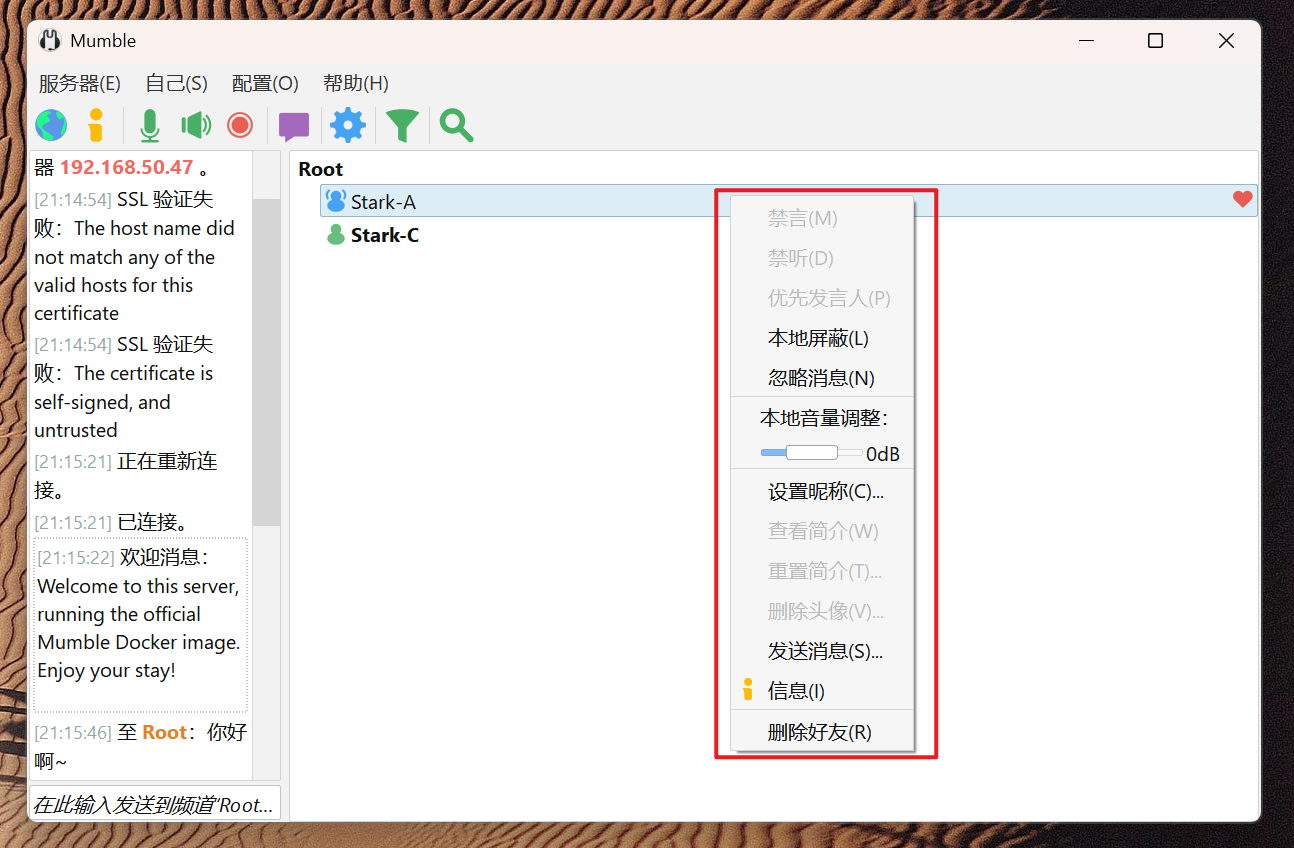Open the 帮助(H) menu
This screenshot has height=848, width=1294.
point(356,83)
